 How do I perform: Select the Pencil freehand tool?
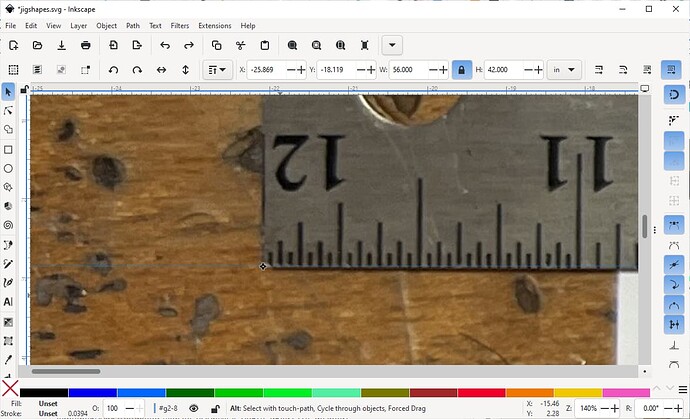[8, 264]
